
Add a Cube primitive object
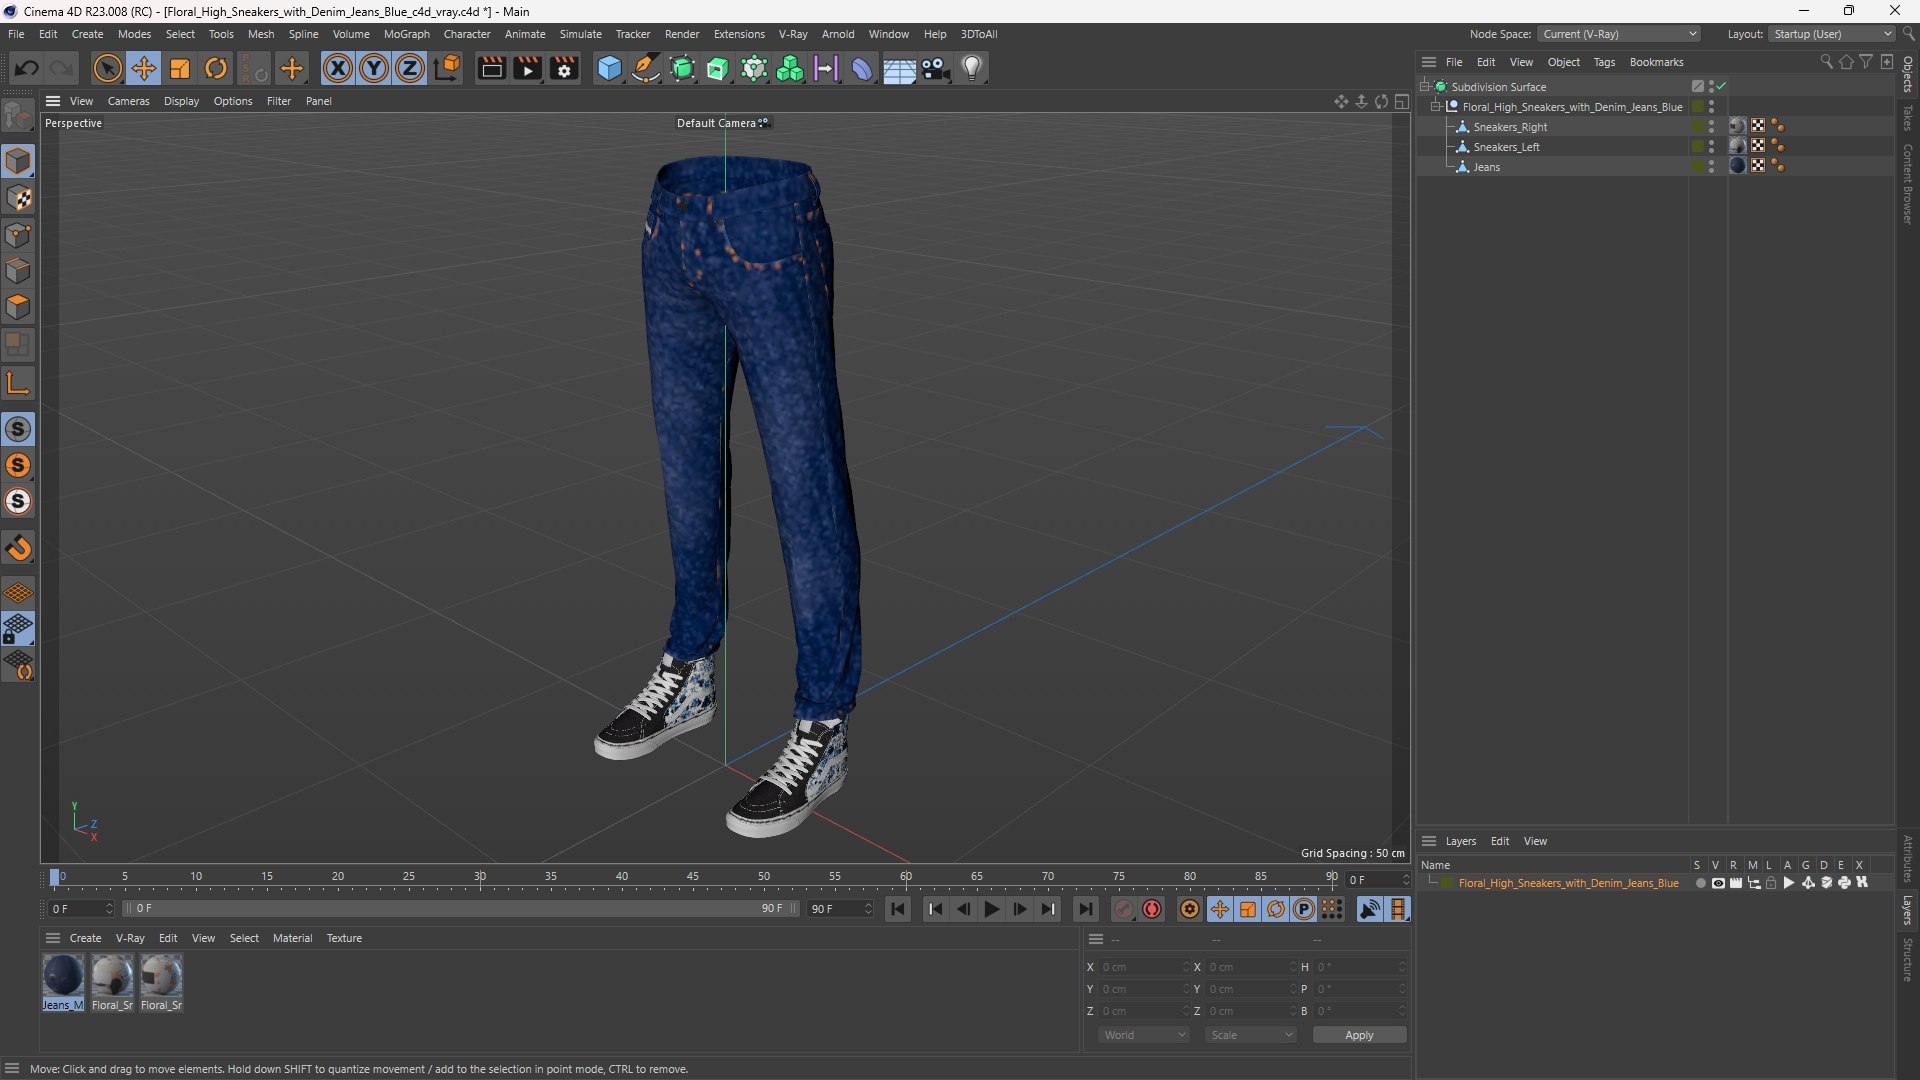point(609,68)
